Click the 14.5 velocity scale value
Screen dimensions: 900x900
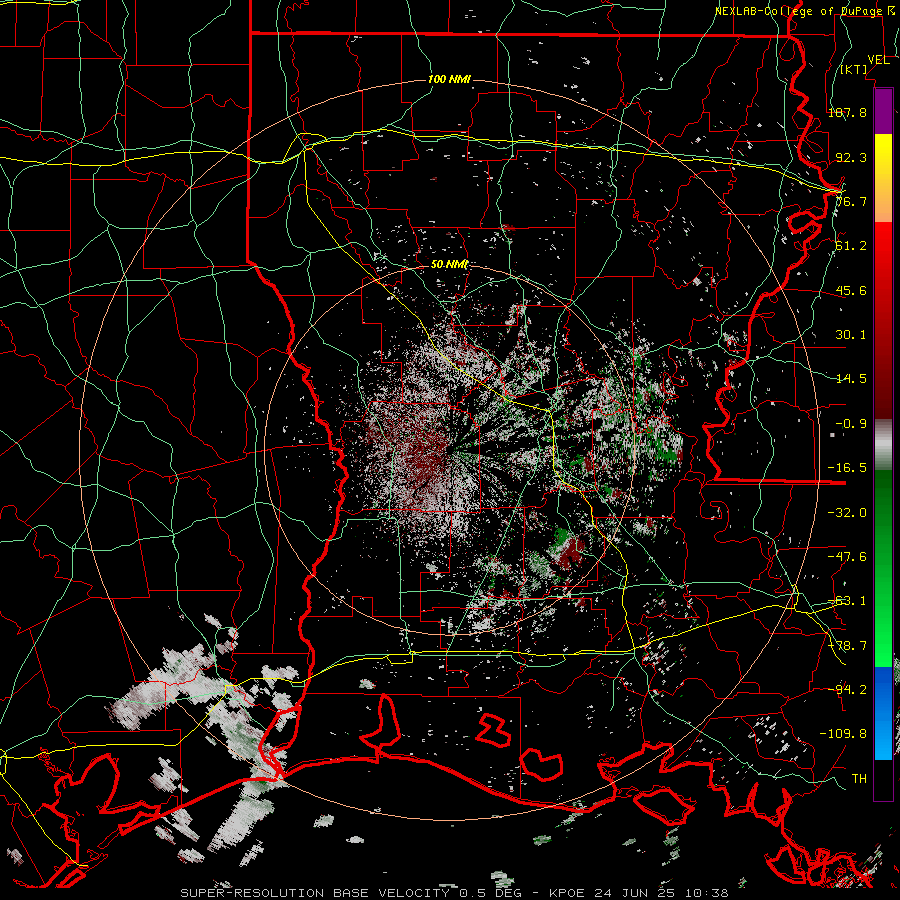851,379
